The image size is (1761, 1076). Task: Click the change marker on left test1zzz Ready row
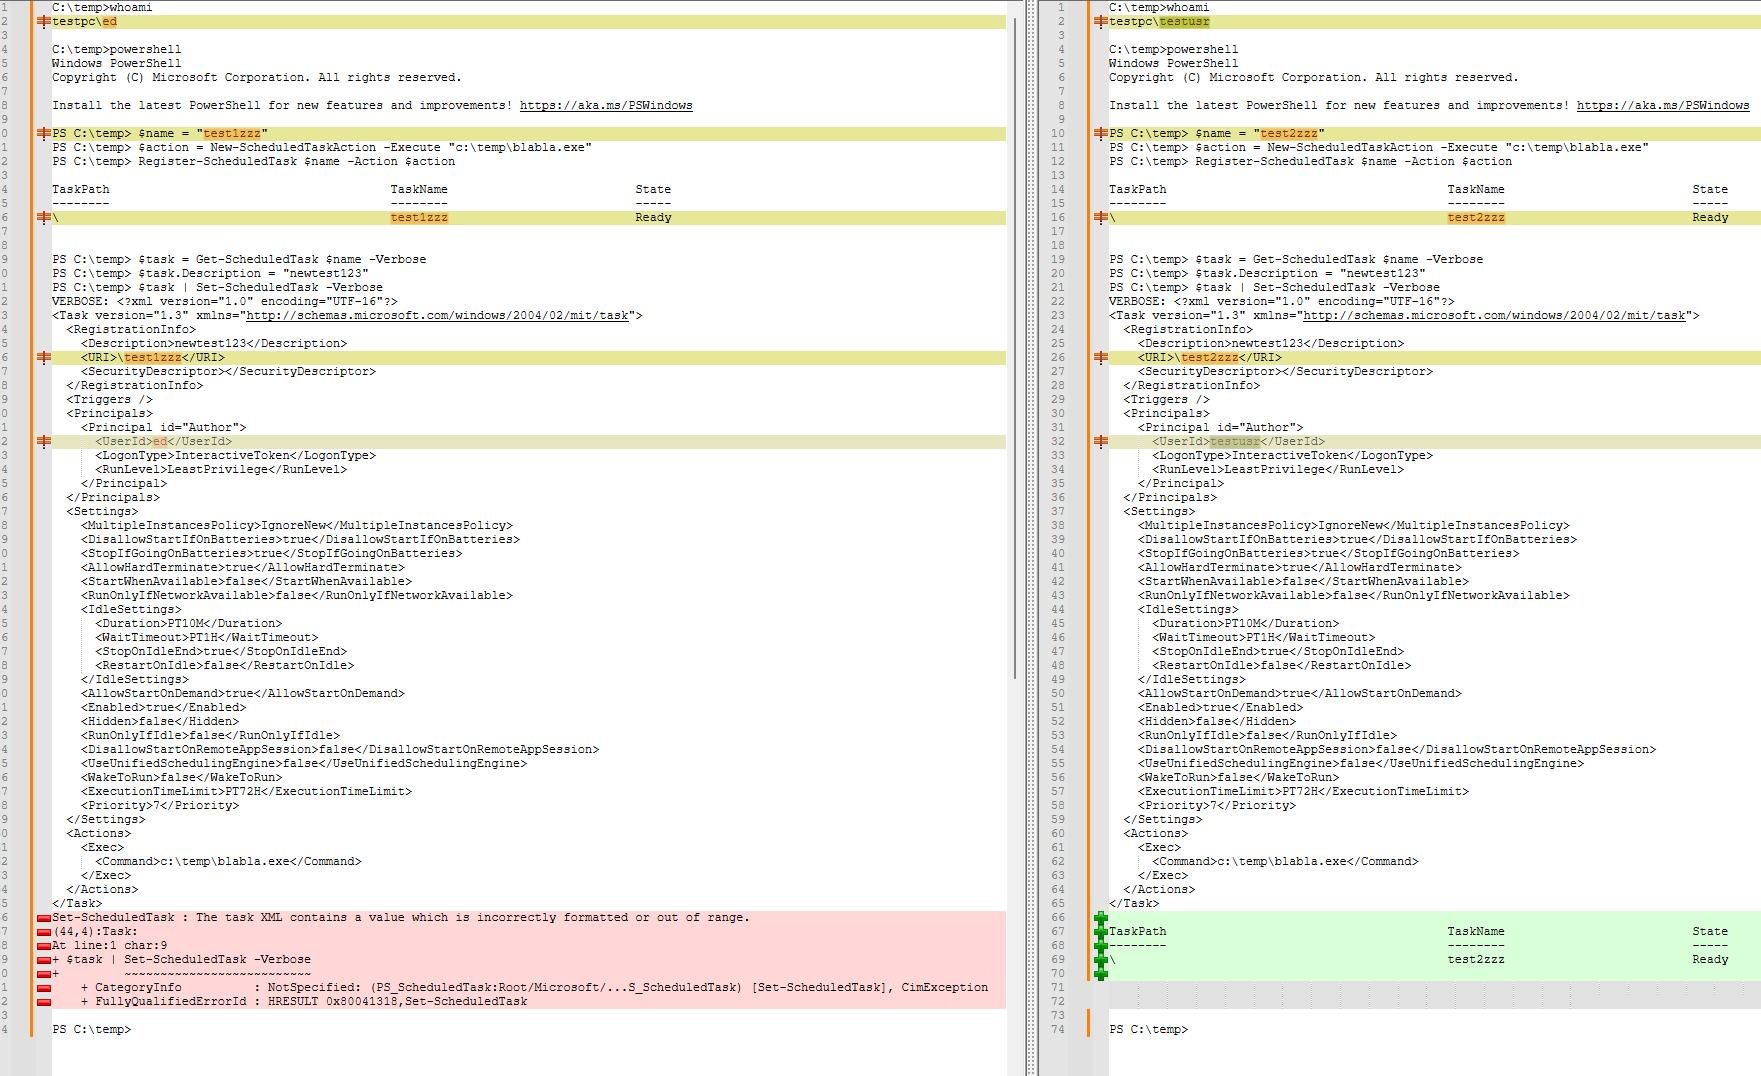coord(44,217)
